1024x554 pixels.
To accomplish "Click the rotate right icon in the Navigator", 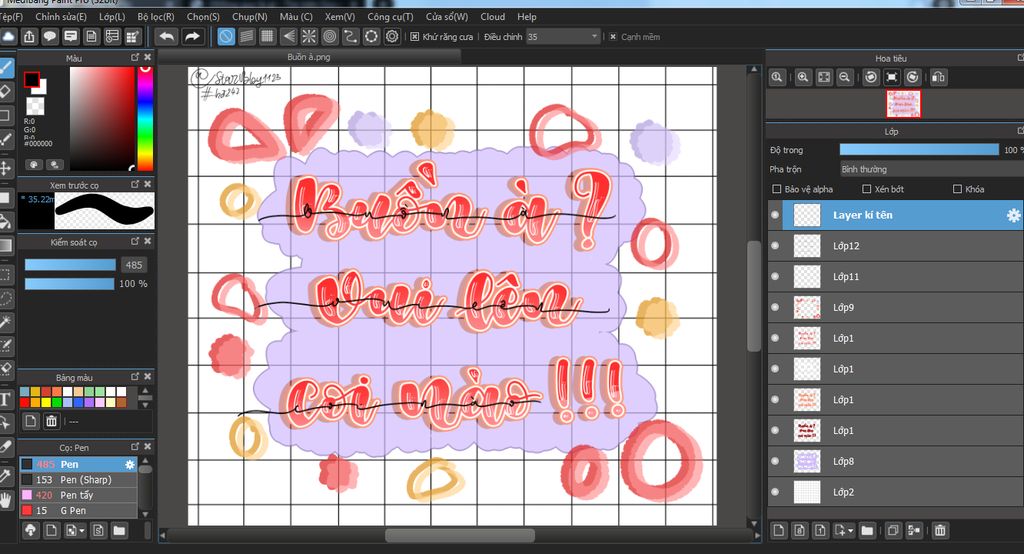I will 913,77.
